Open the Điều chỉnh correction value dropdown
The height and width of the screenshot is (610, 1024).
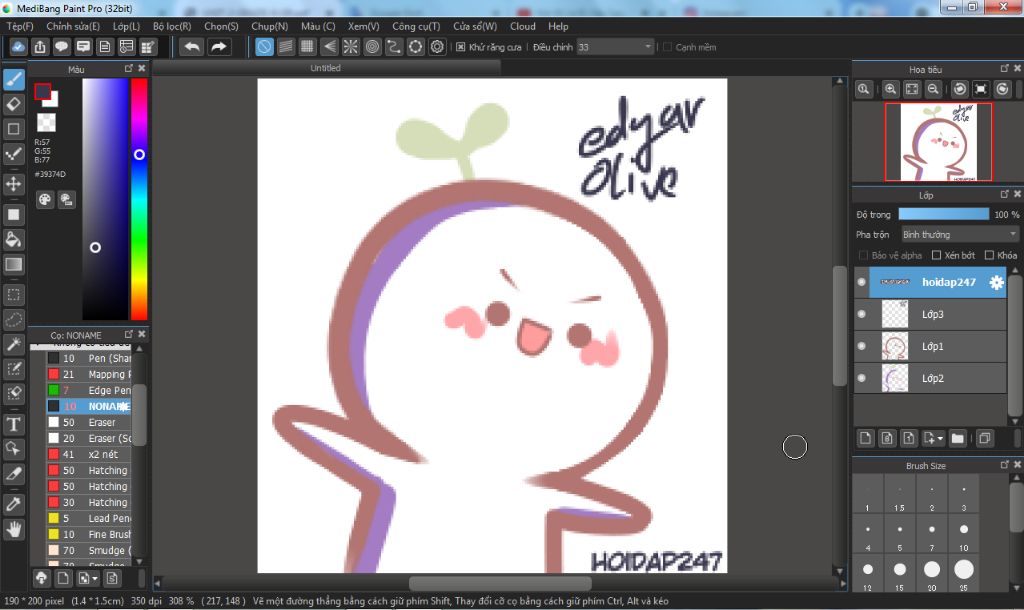[x=615, y=47]
